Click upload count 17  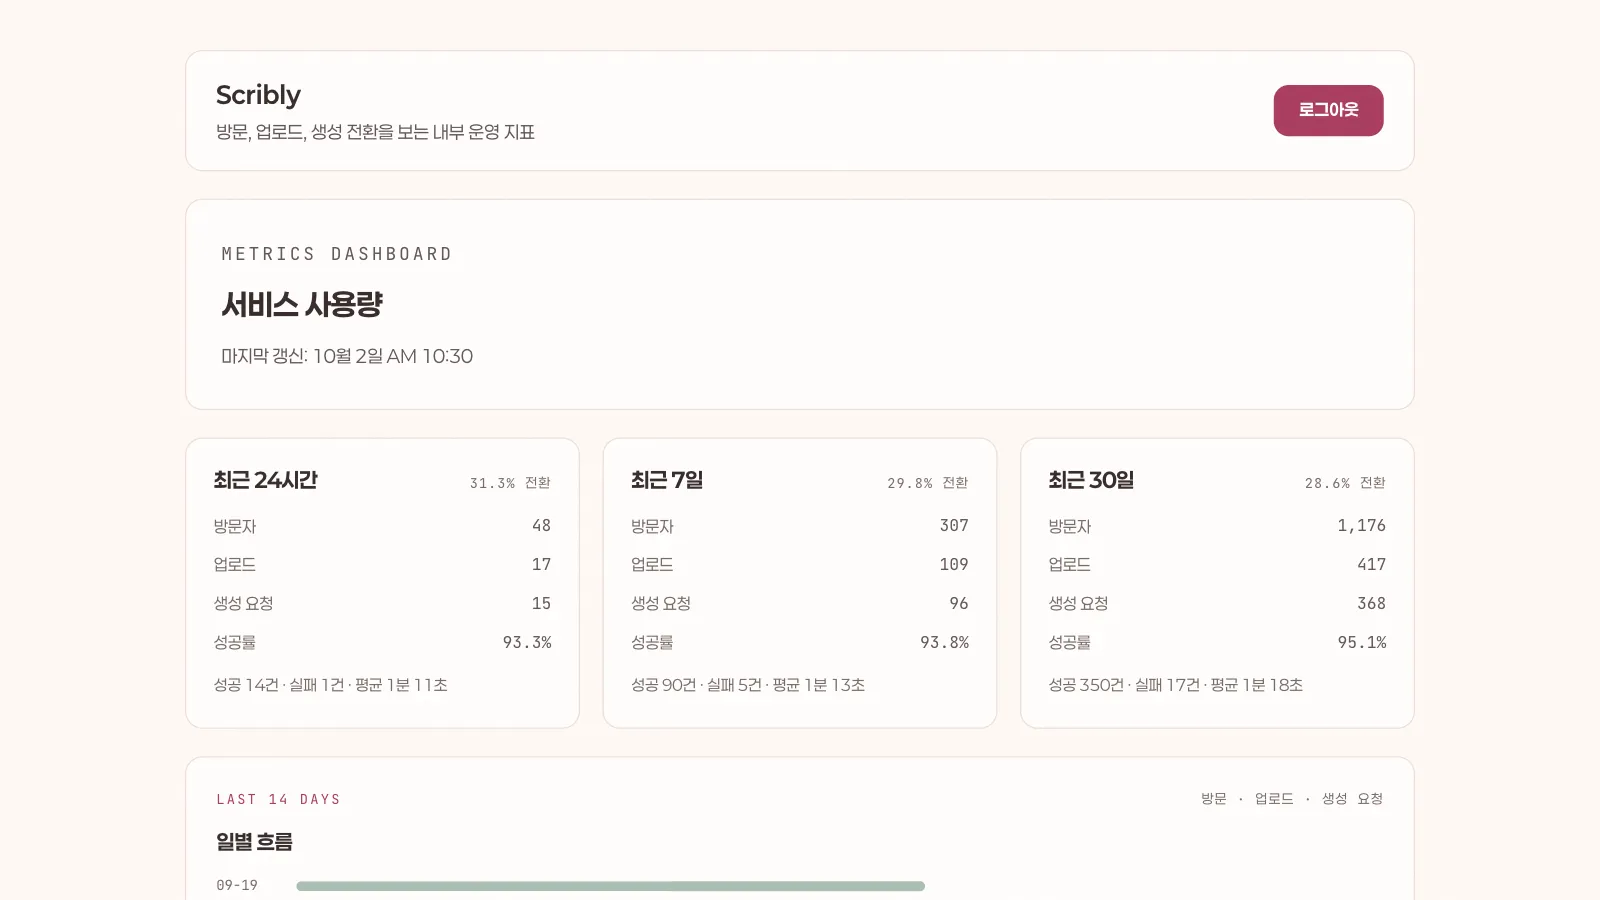(x=541, y=564)
